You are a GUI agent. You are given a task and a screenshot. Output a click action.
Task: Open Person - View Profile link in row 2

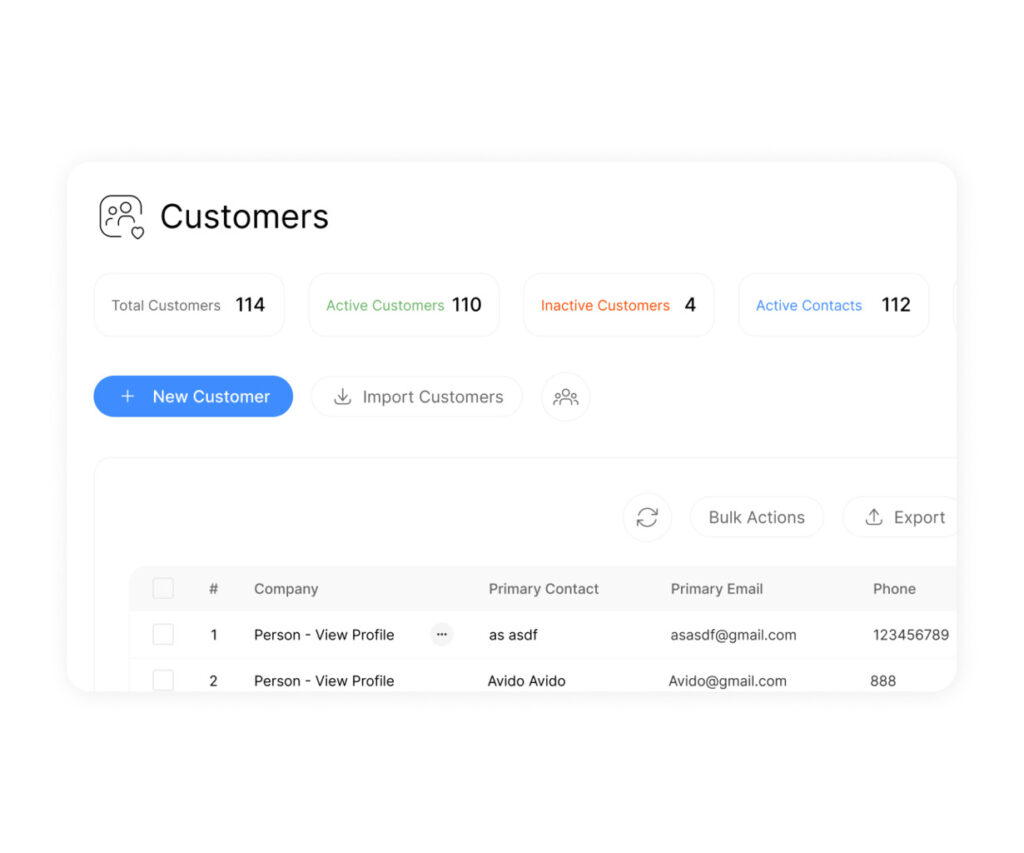pos(324,681)
